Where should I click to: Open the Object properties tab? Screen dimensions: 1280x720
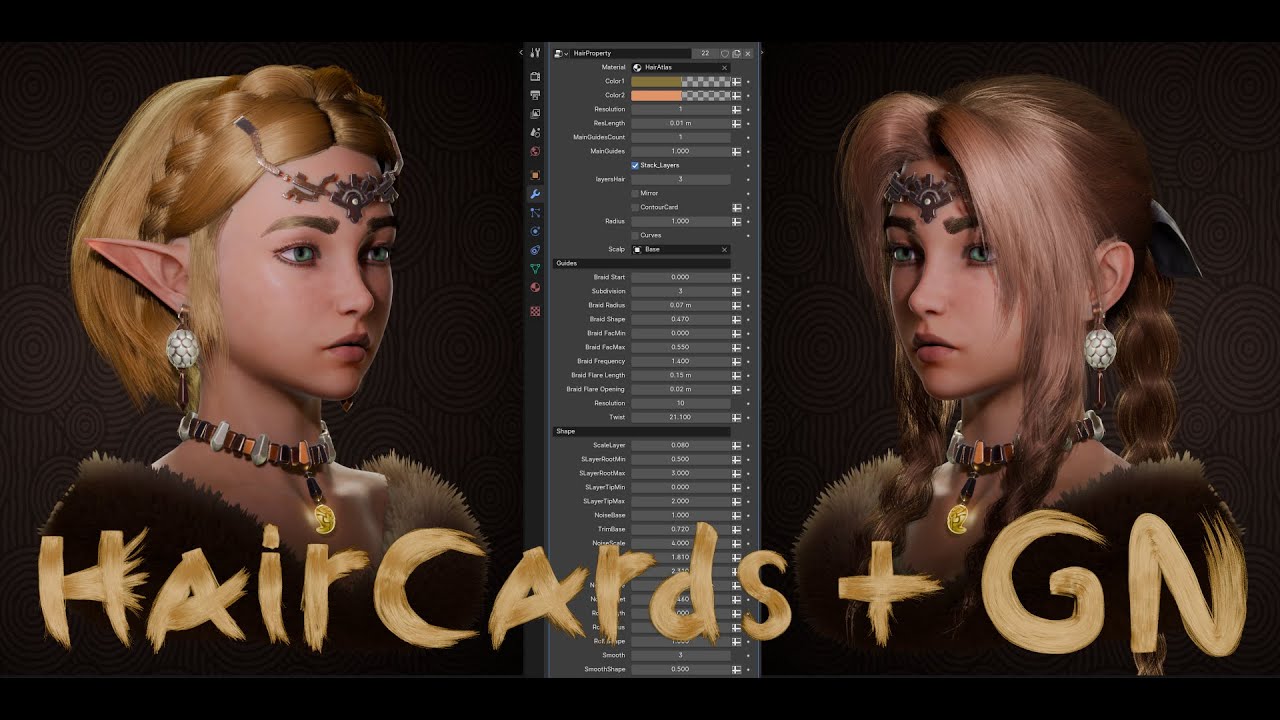click(x=535, y=175)
